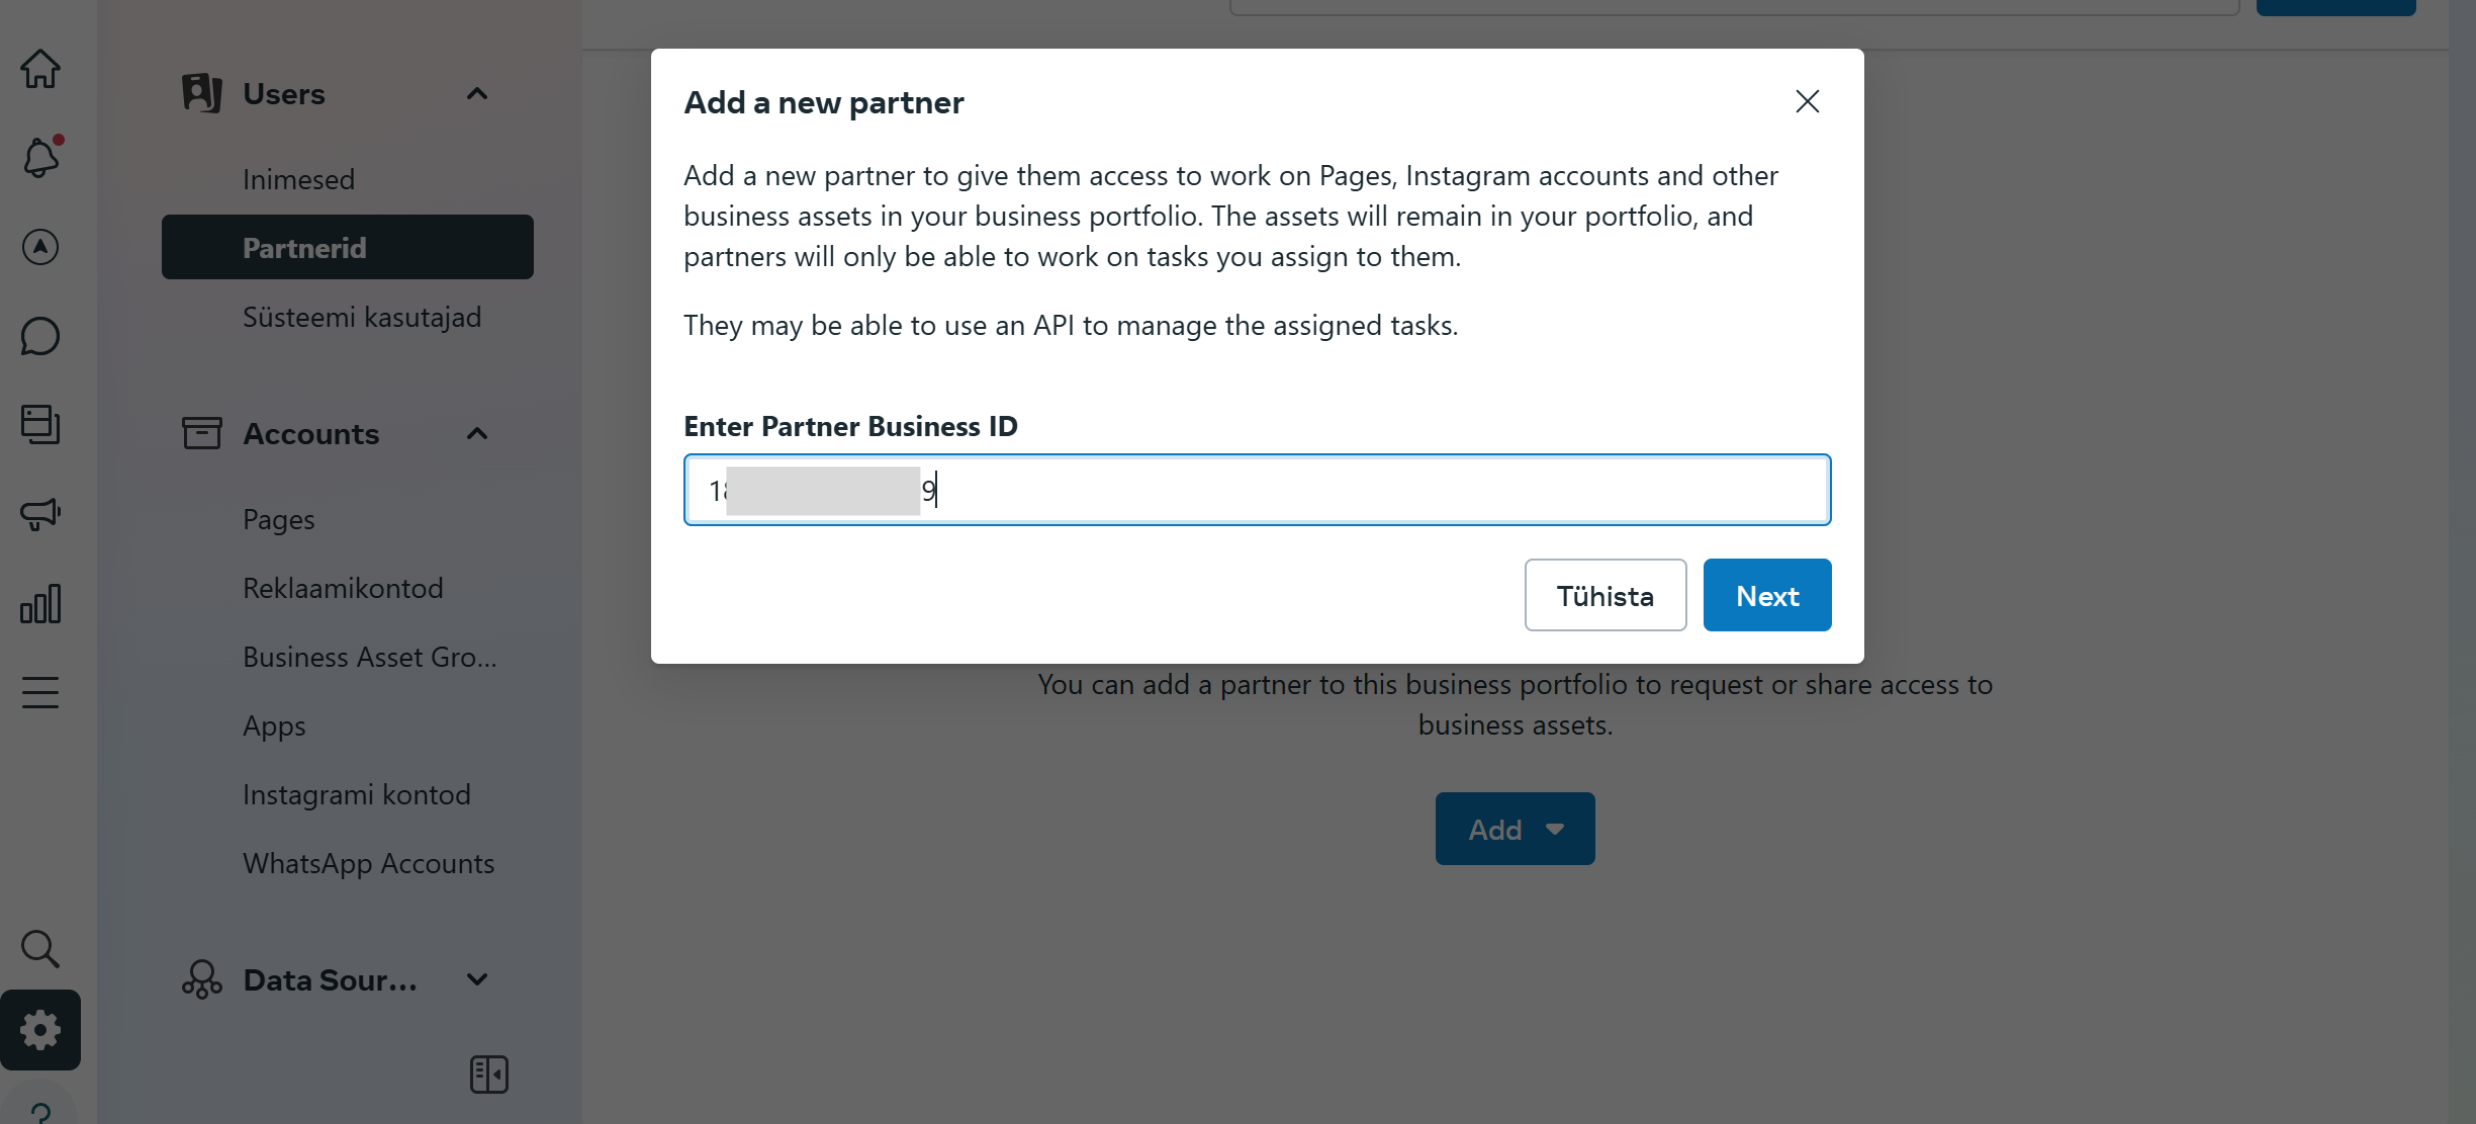This screenshot has width=2476, height=1124.
Task: Collapse the Users section
Action: point(477,94)
